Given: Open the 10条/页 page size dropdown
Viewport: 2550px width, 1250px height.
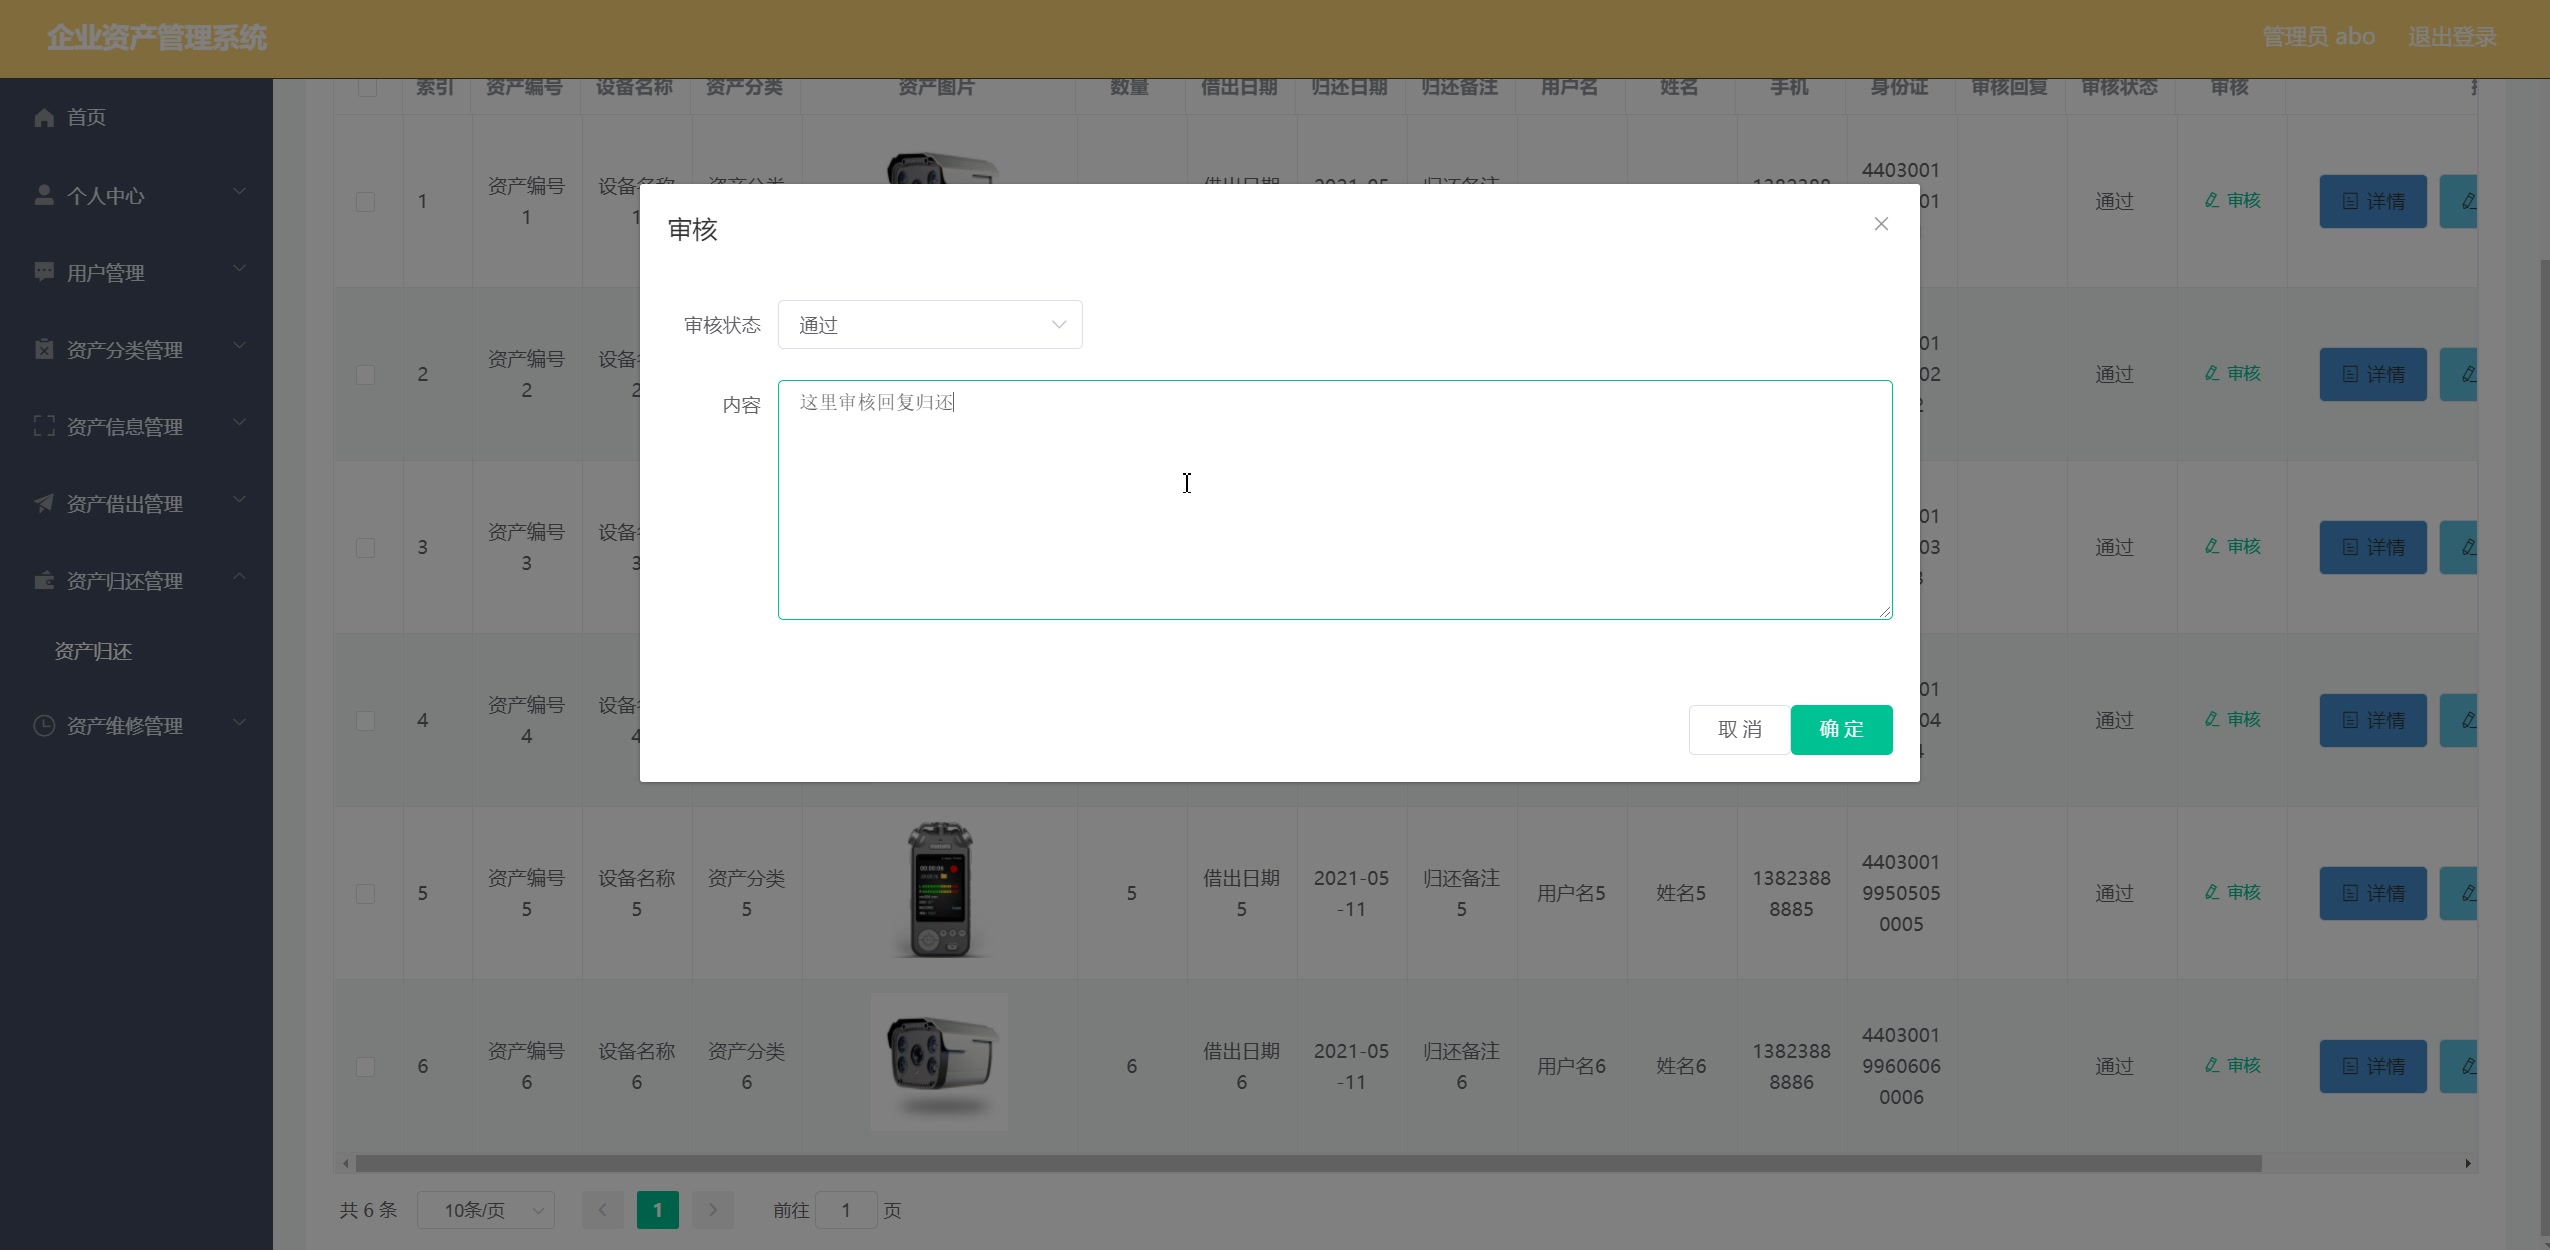Looking at the screenshot, I should (487, 1209).
